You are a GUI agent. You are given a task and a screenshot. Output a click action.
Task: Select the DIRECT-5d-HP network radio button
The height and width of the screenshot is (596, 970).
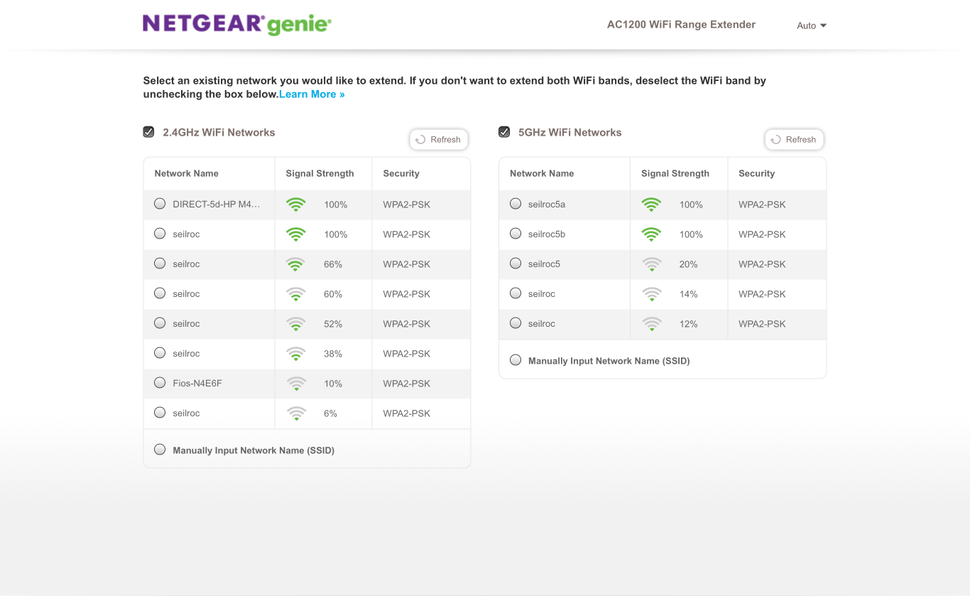(160, 203)
